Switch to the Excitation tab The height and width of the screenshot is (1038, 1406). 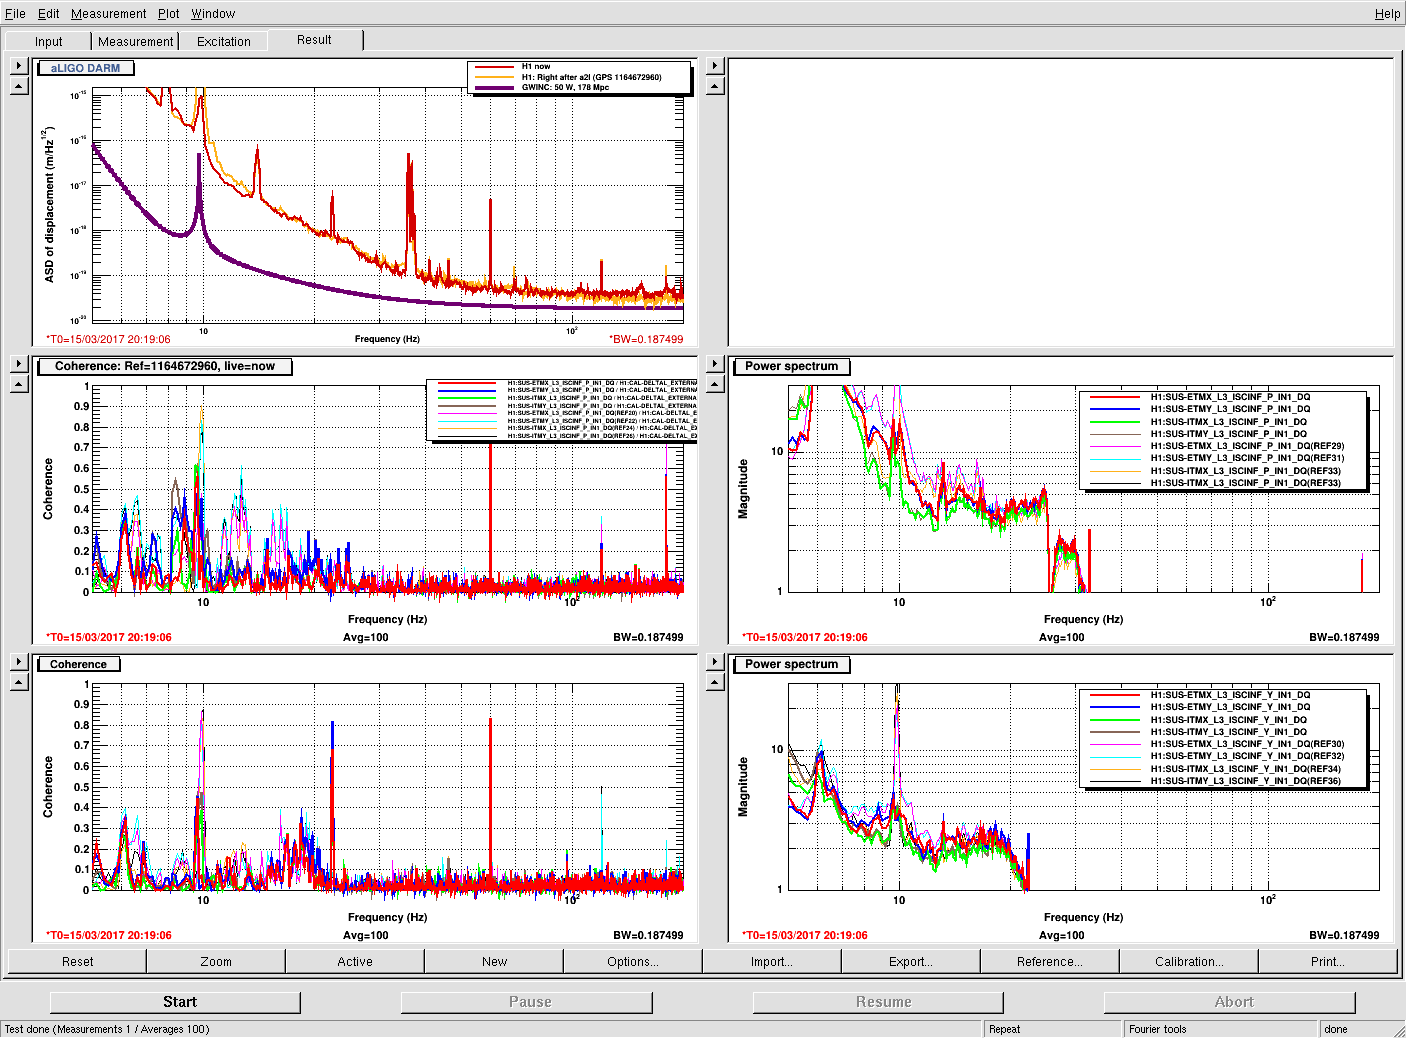point(223,41)
